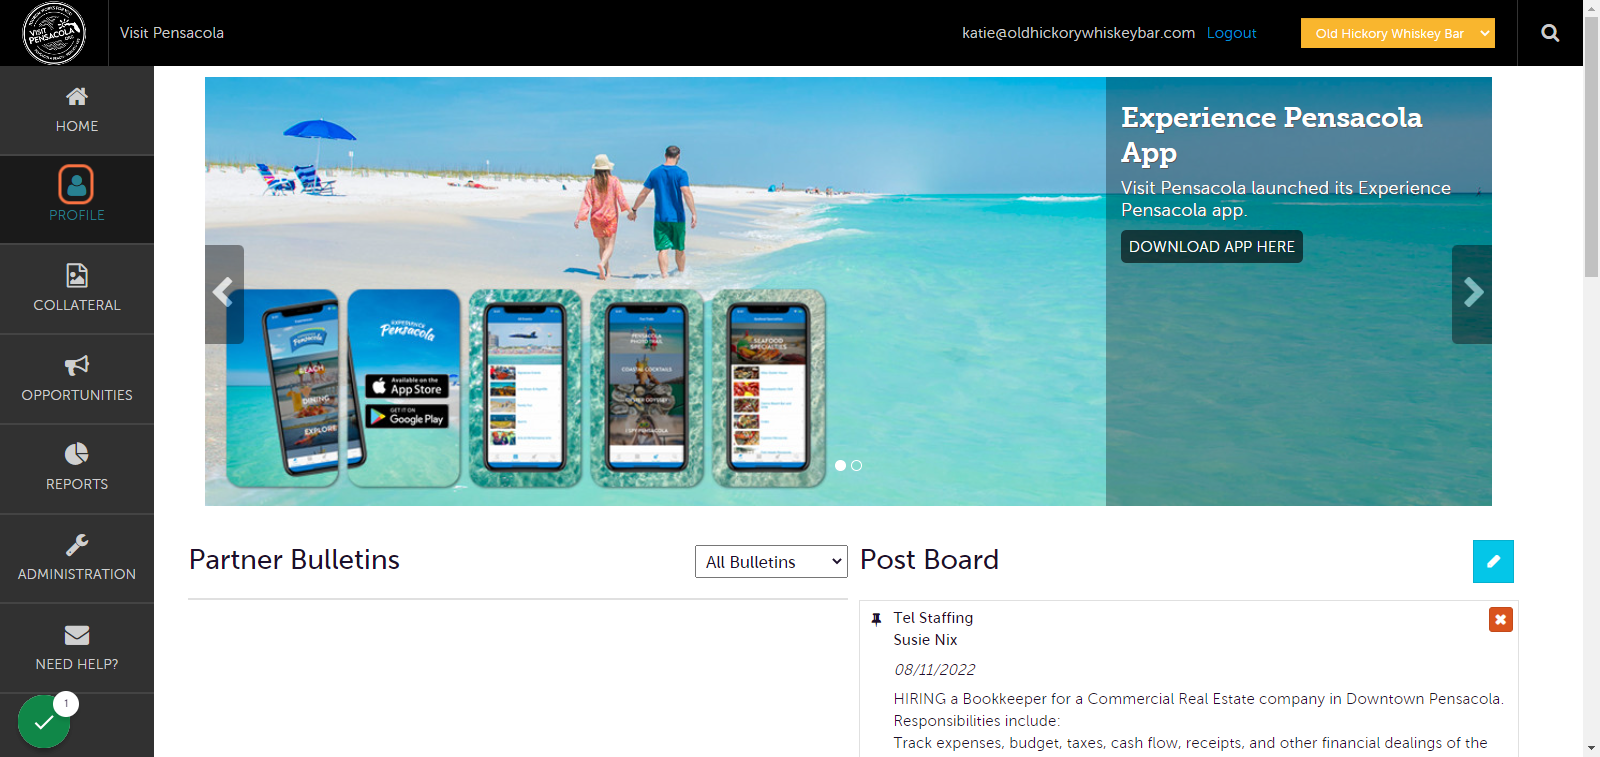The height and width of the screenshot is (757, 1600).
Task: Click the App Store badge in banner
Action: [406, 386]
